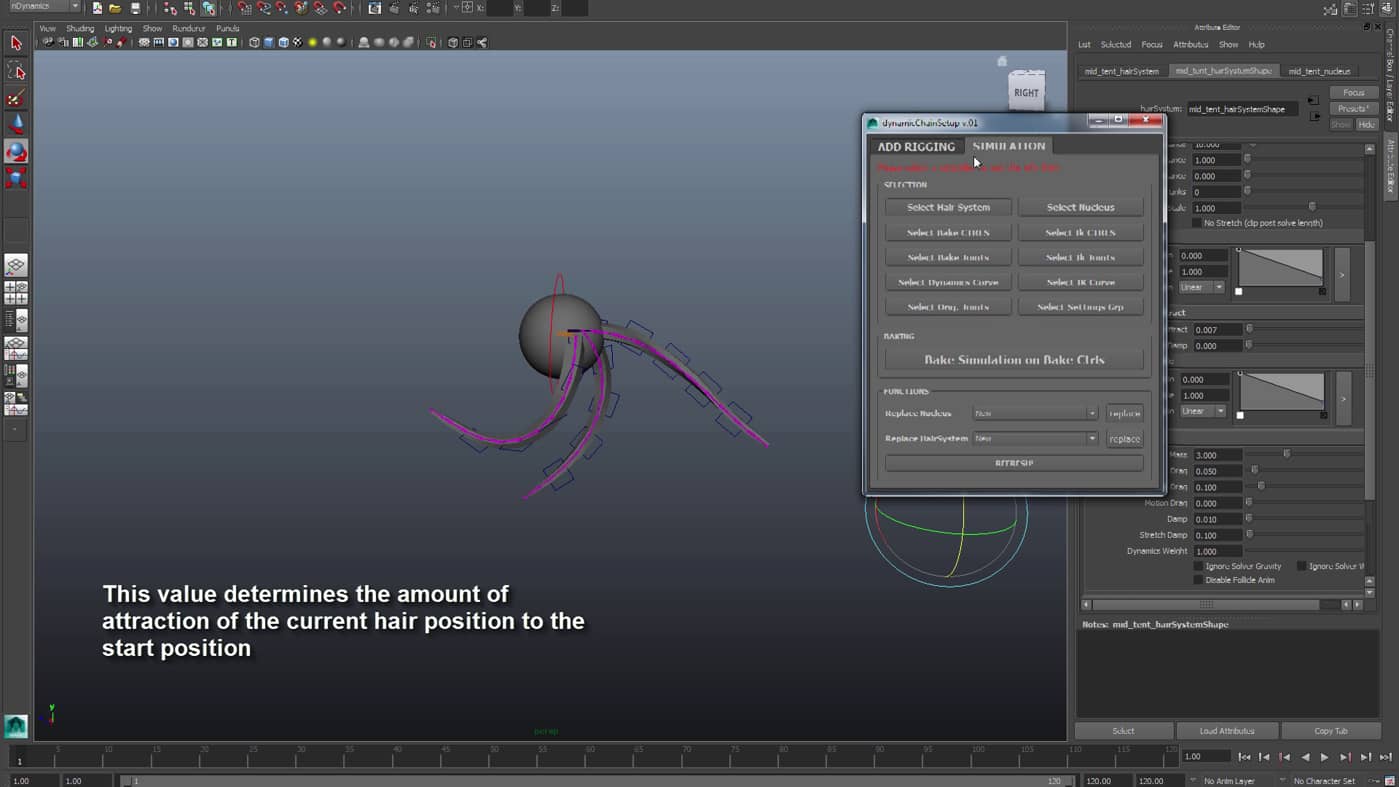Switch to ADD RIGGING tab
Image resolution: width=1399 pixels, height=787 pixels.
(916, 147)
